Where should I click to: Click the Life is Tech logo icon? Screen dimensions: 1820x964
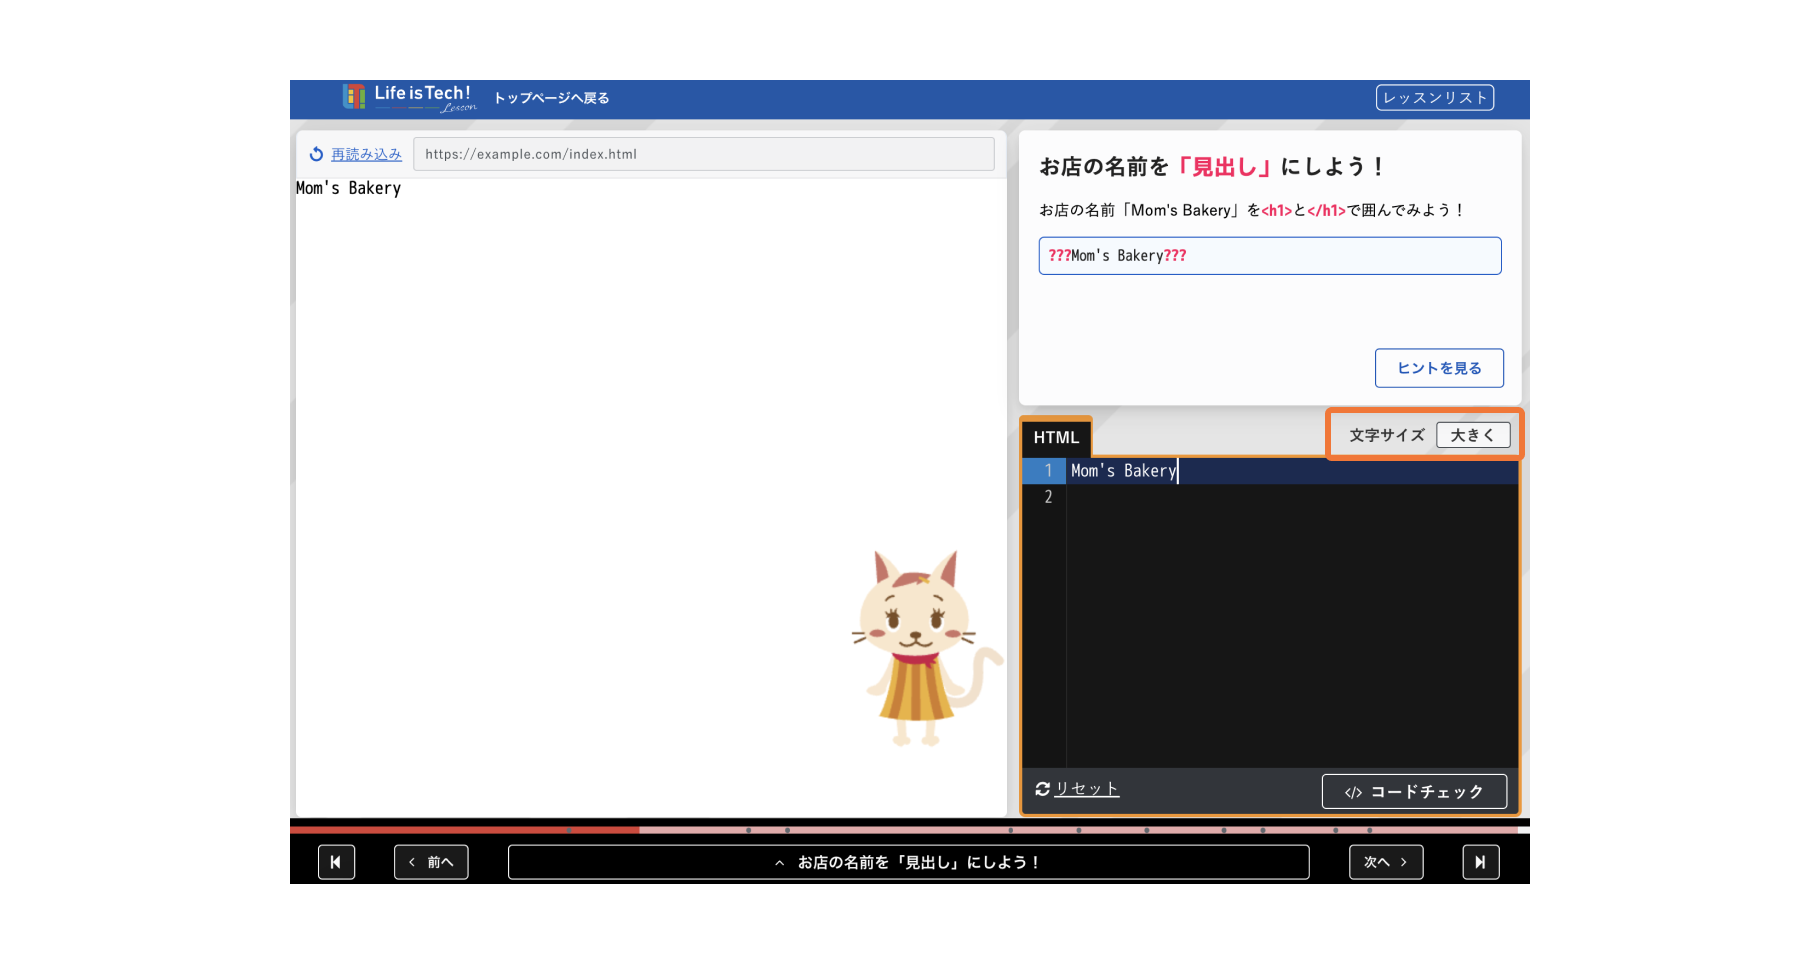pos(354,97)
